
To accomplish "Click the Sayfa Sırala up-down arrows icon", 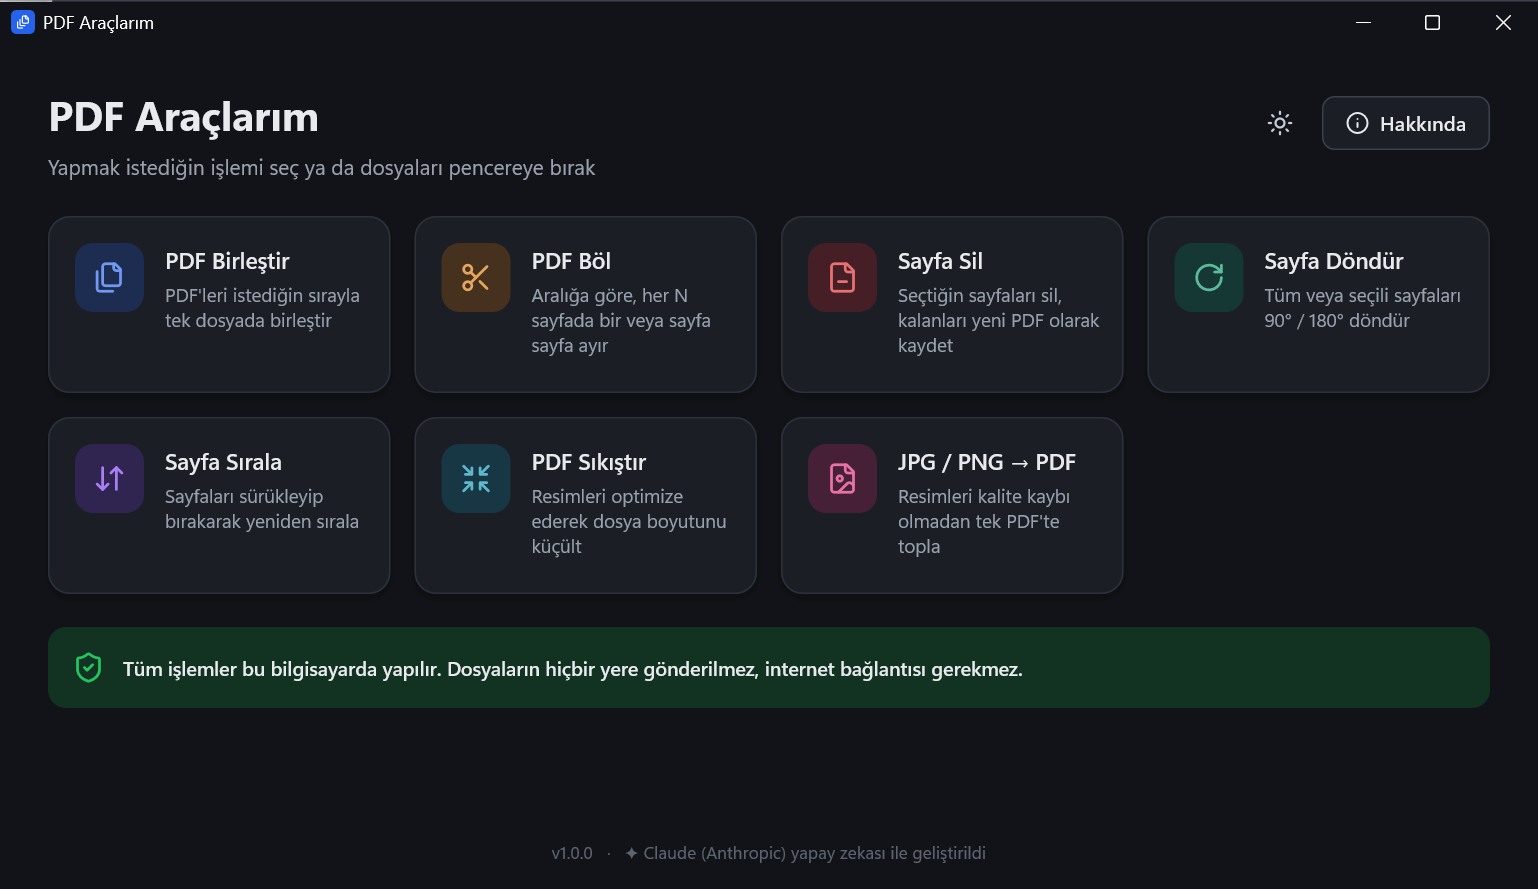I will tap(109, 479).
